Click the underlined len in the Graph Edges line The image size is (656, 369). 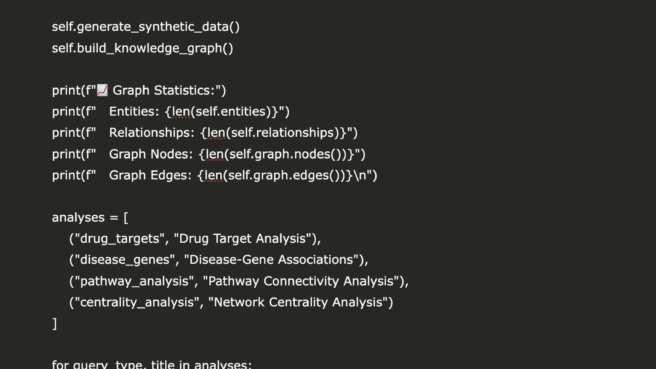coord(213,175)
